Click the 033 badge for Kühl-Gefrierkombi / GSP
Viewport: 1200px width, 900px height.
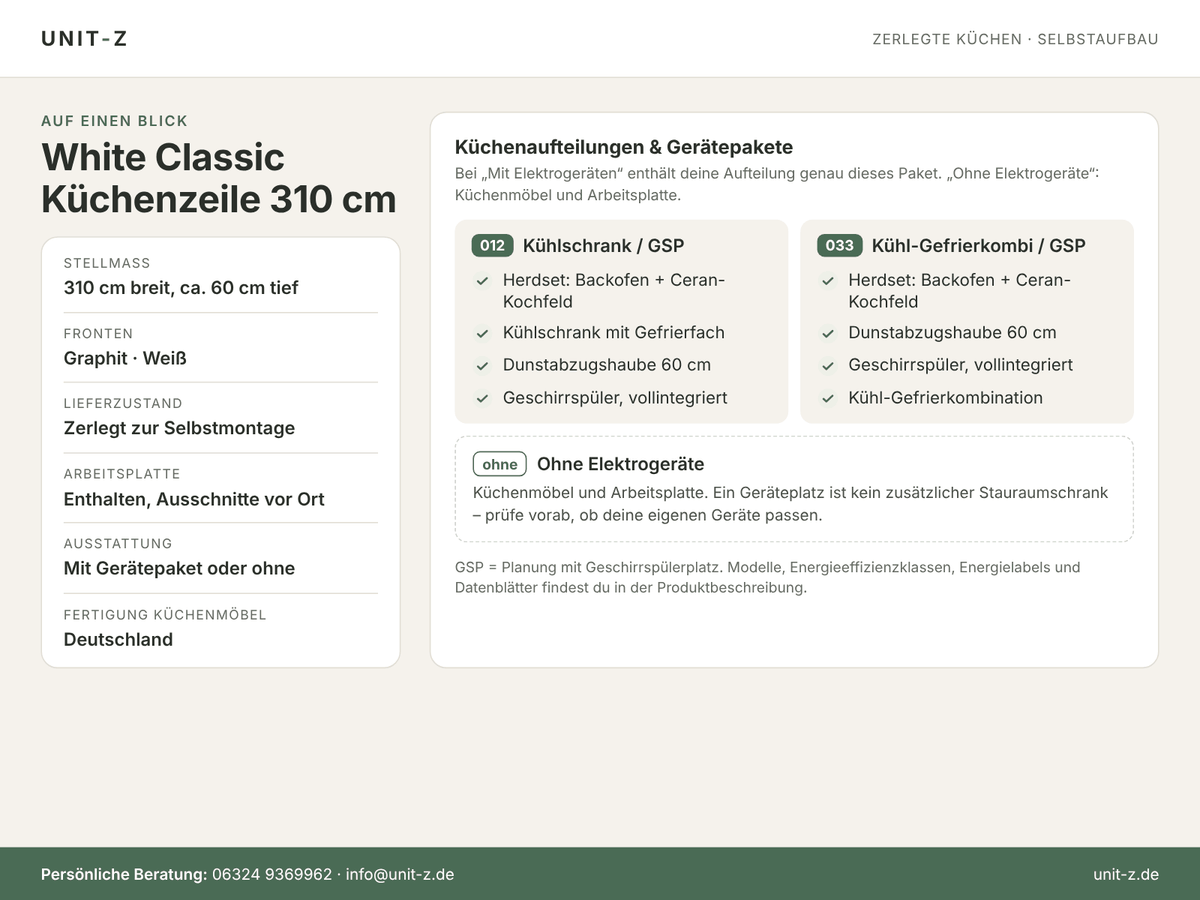839,246
